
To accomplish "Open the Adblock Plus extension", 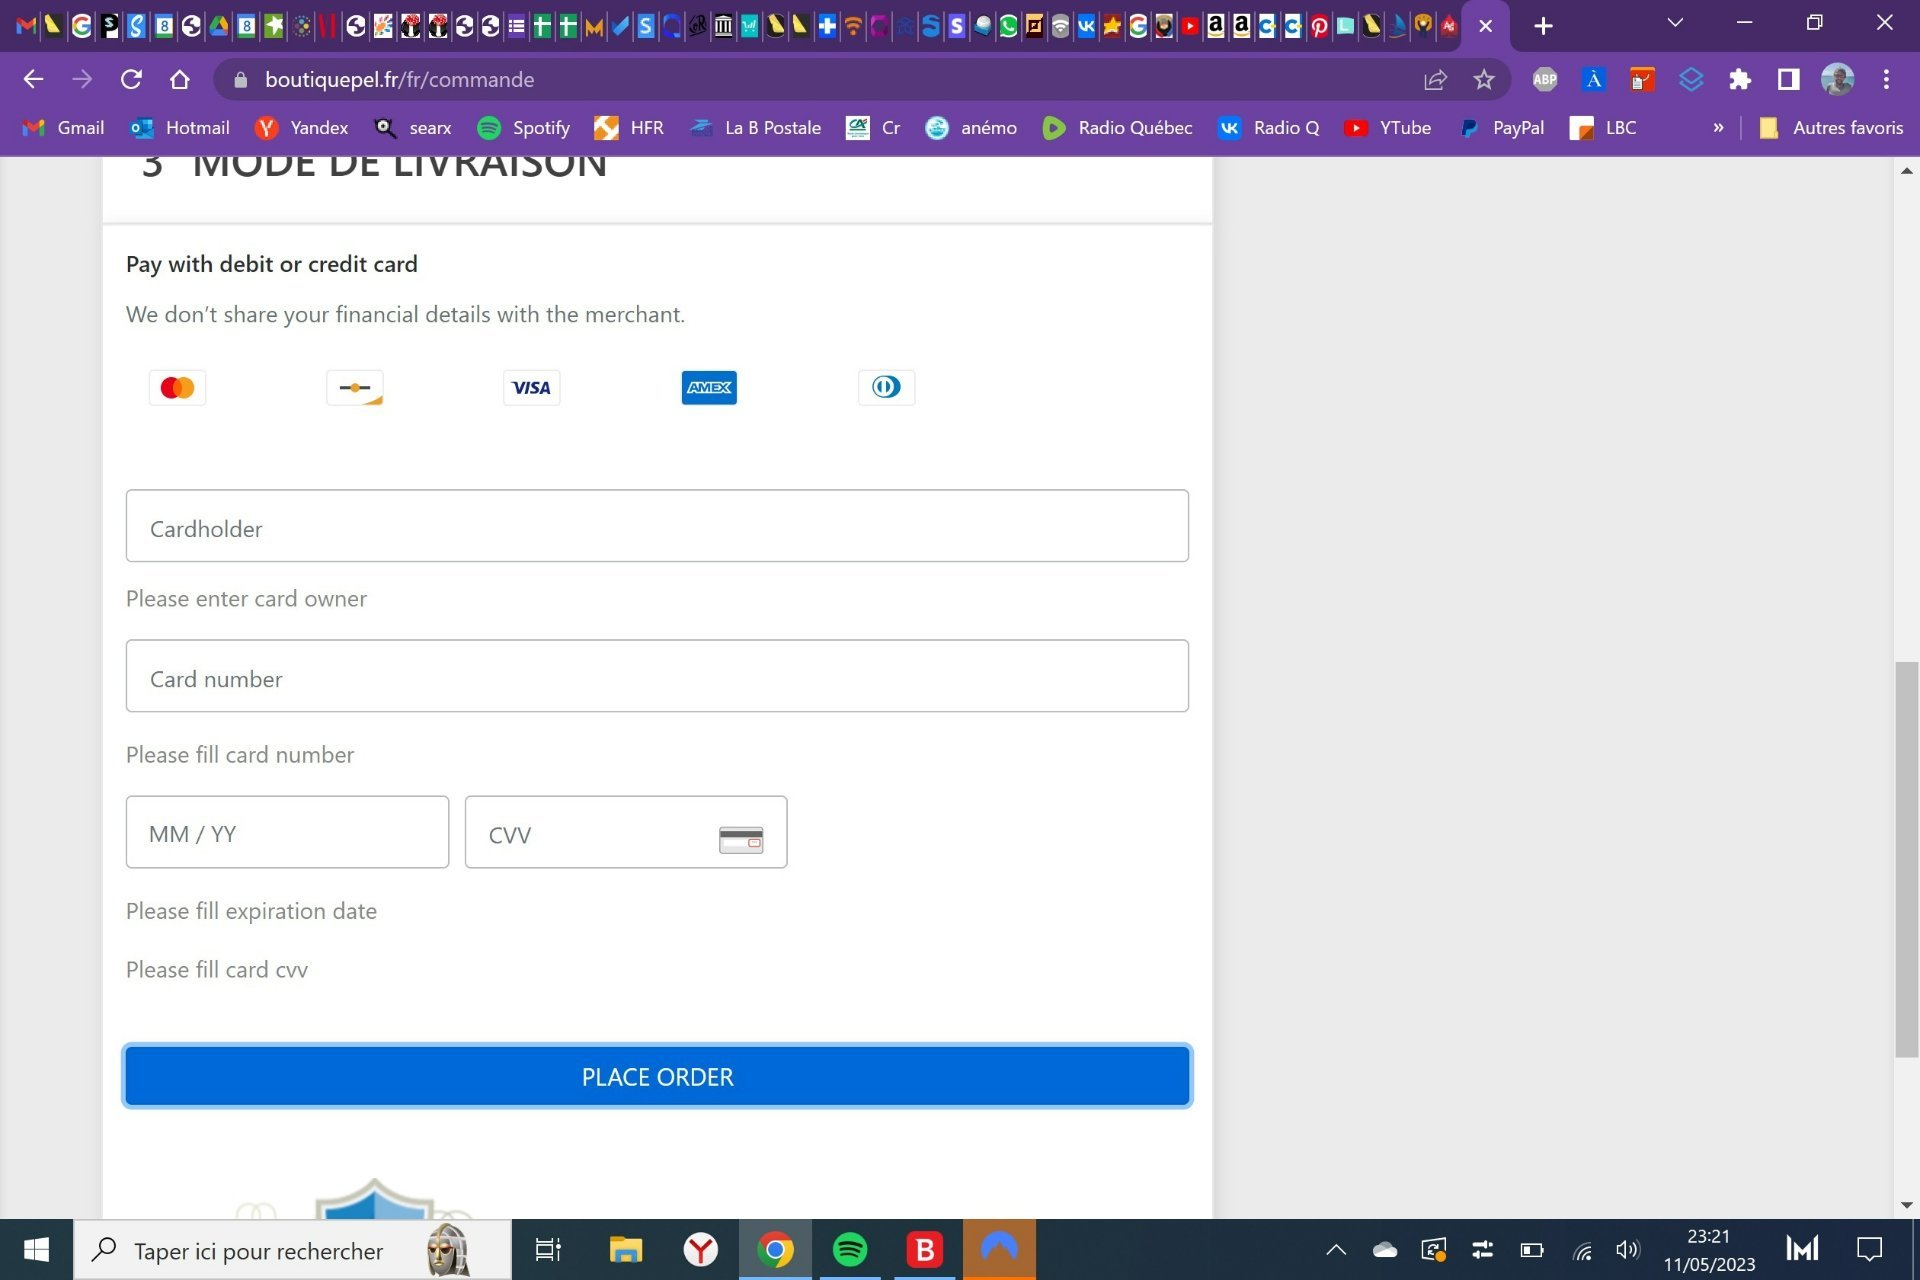I will pyautogui.click(x=1545, y=79).
